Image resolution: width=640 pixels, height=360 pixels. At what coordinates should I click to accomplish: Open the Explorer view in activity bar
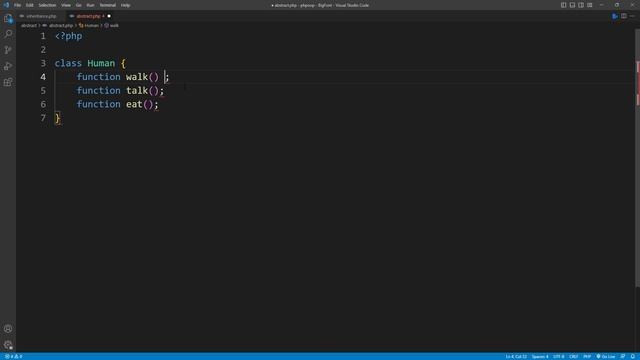tap(8, 18)
